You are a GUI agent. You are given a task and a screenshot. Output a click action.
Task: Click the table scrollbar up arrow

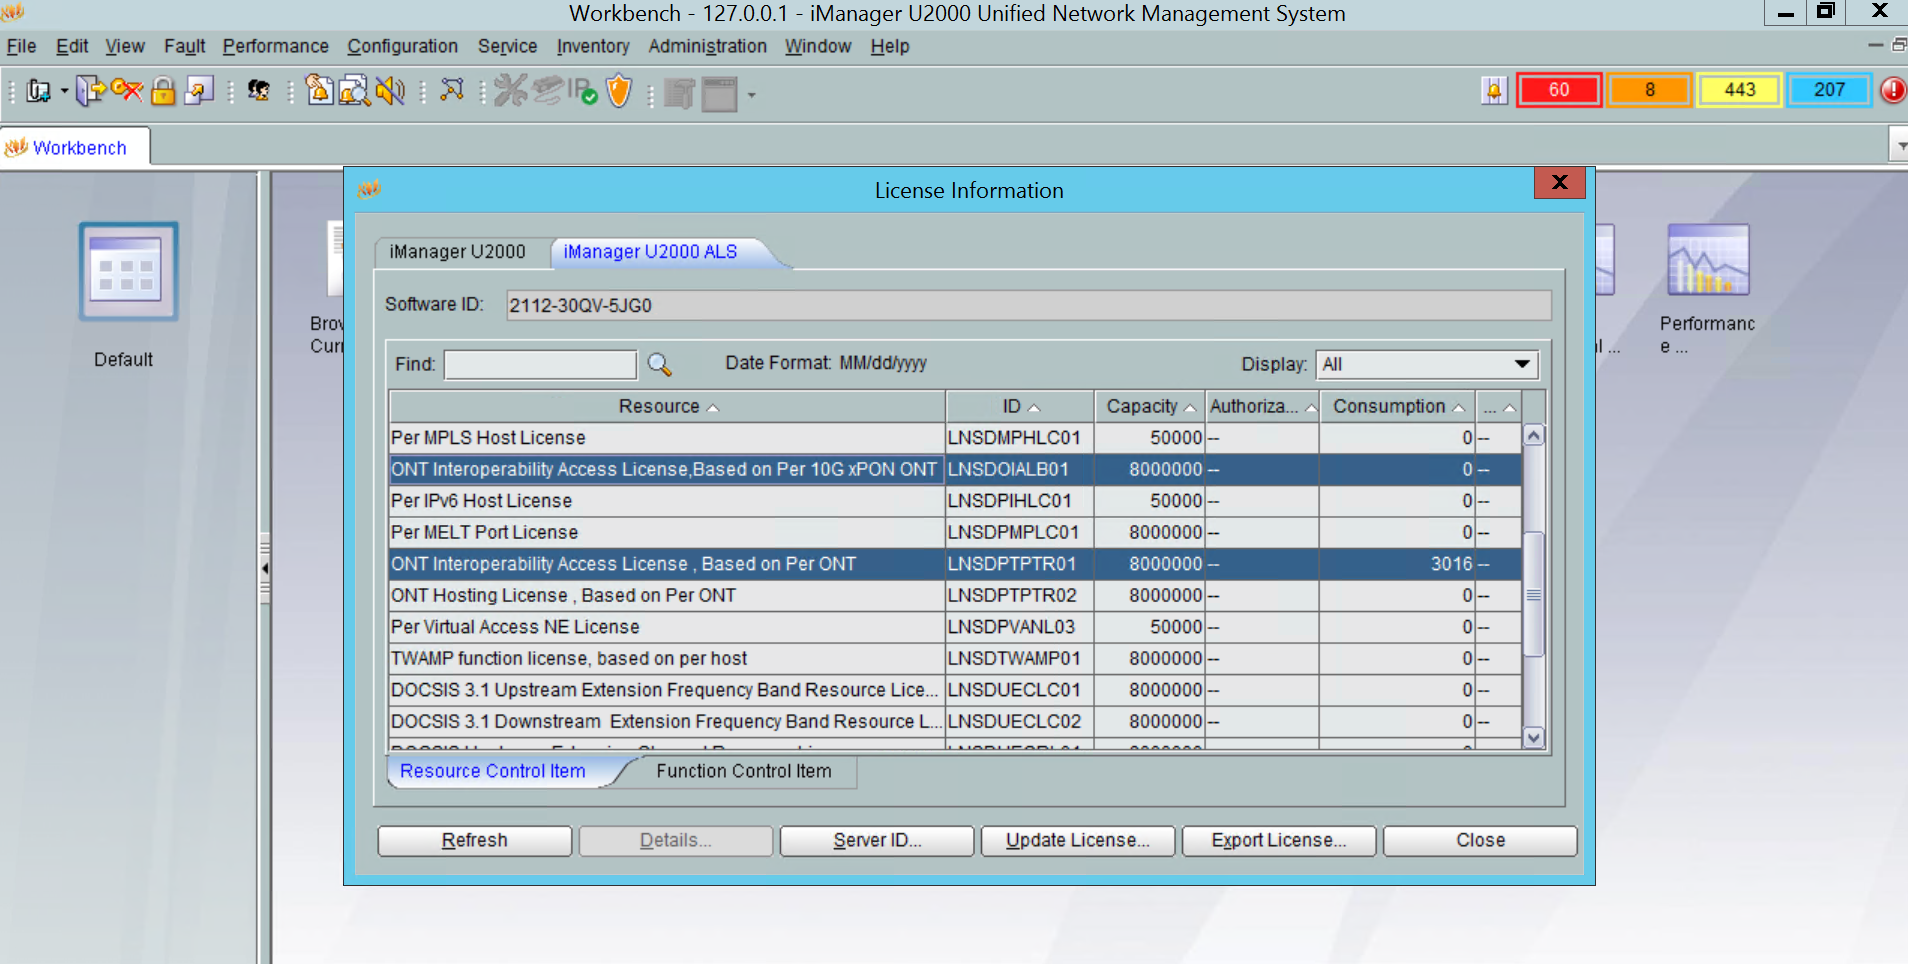point(1534,435)
